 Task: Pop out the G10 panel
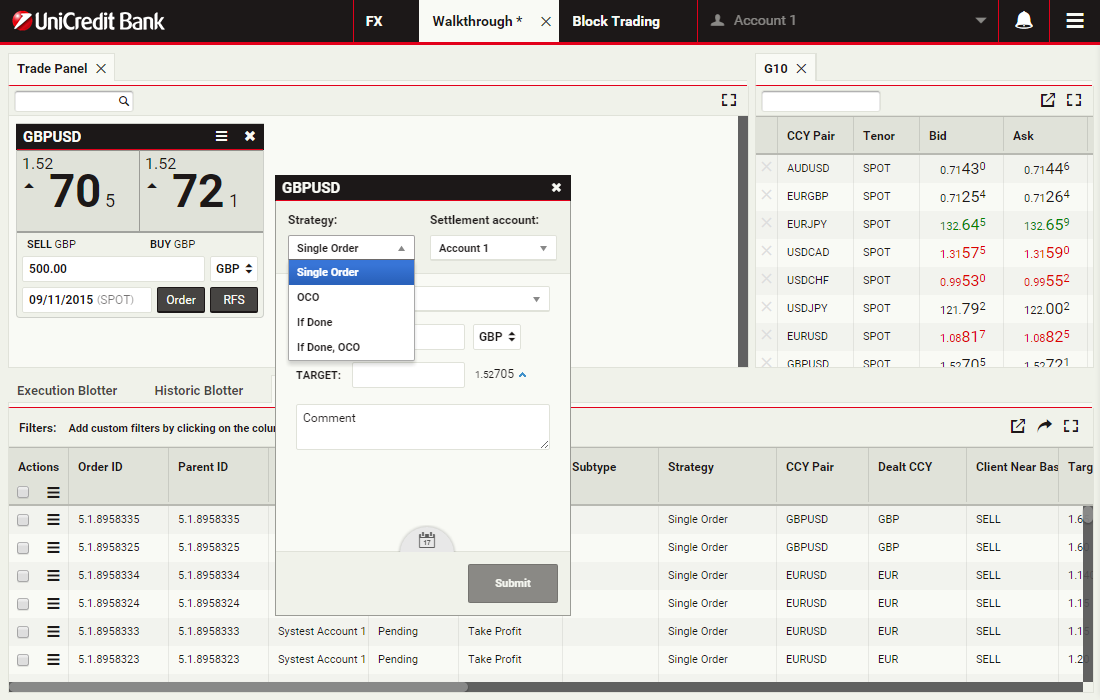pyautogui.click(x=1047, y=100)
